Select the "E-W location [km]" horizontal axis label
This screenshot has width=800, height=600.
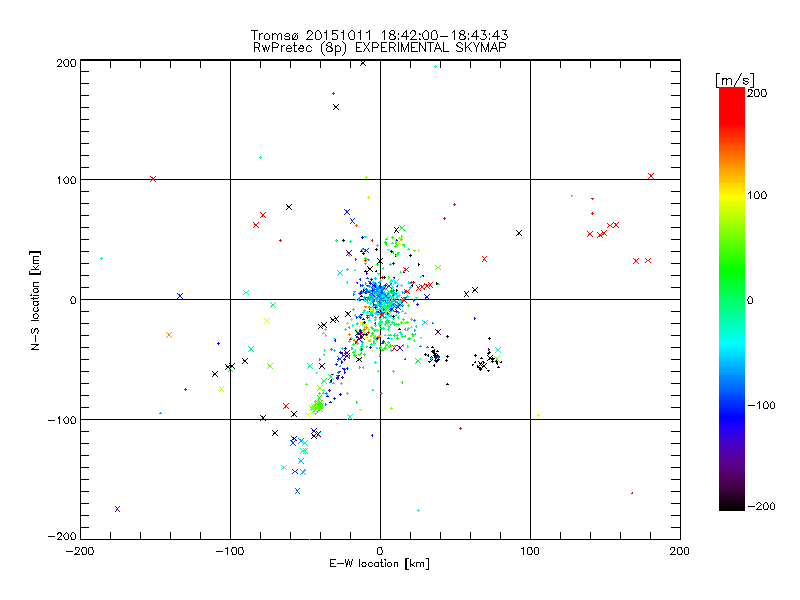[379, 563]
